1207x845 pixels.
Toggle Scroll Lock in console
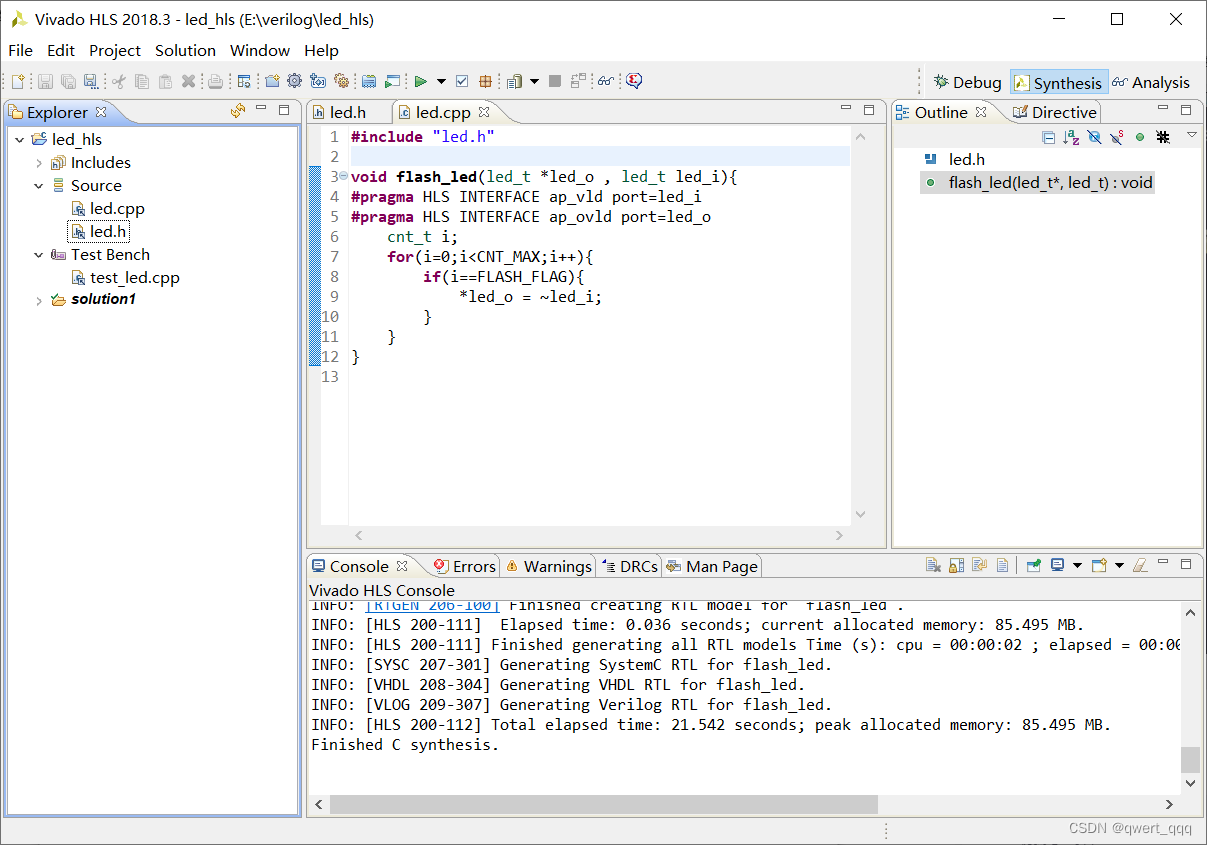956,566
